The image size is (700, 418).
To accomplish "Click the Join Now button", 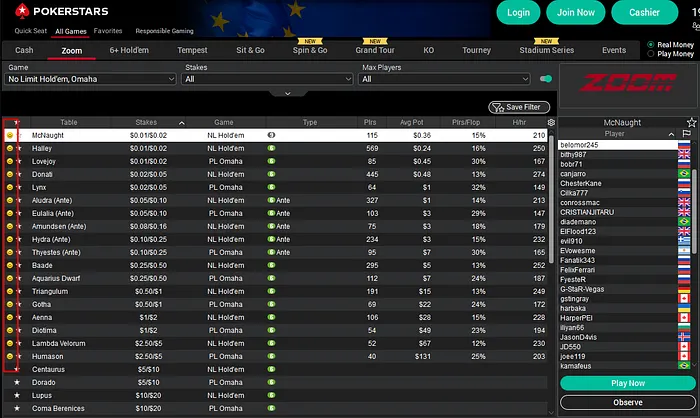I will click(x=575, y=13).
